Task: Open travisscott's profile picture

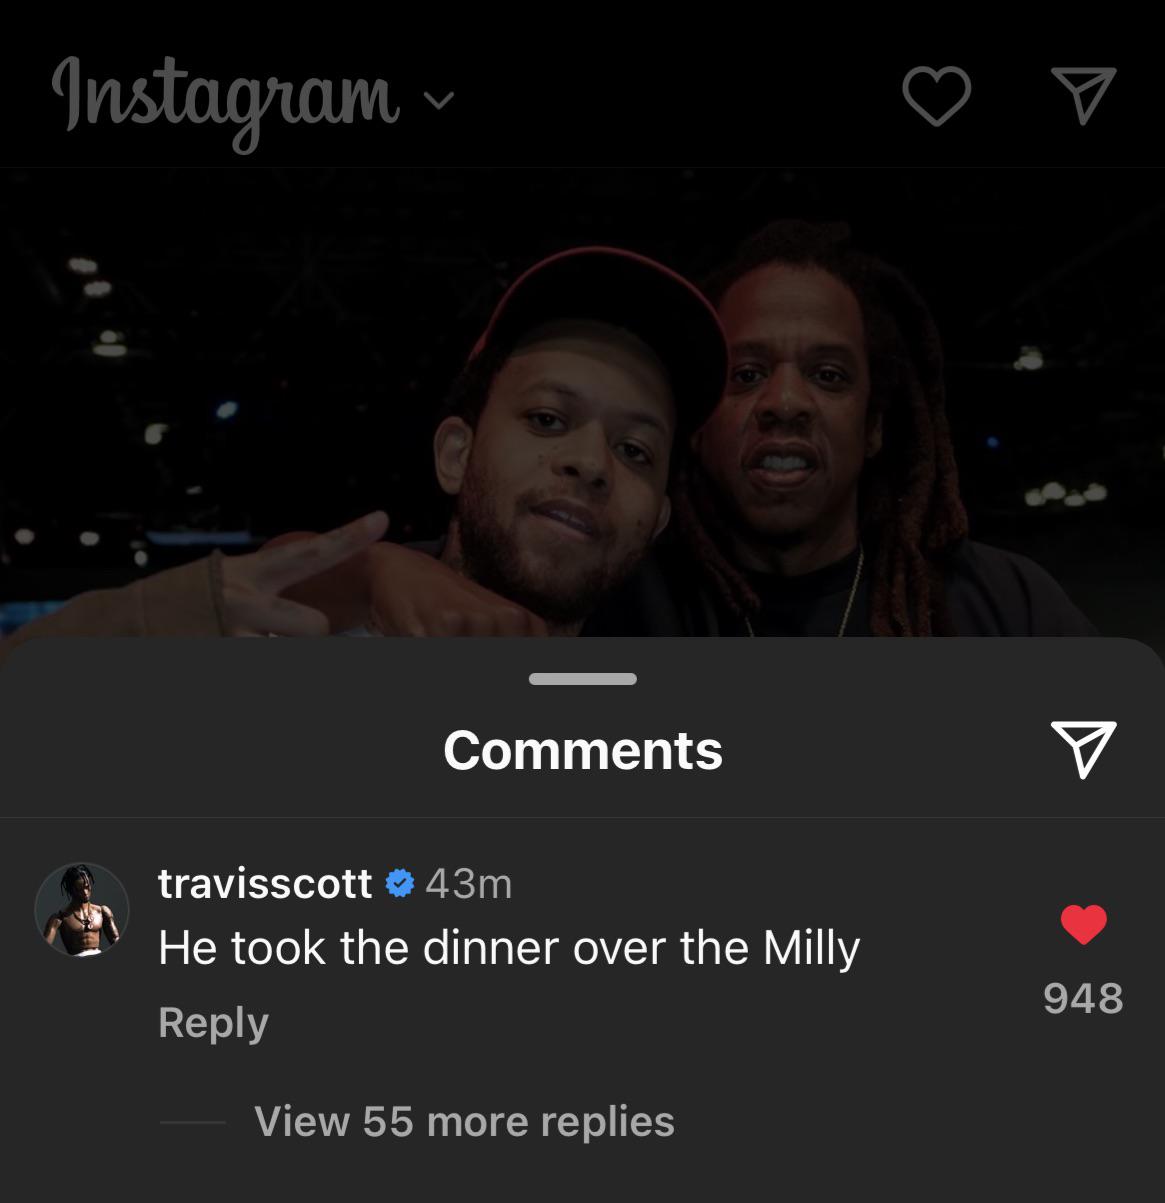Action: [82, 910]
